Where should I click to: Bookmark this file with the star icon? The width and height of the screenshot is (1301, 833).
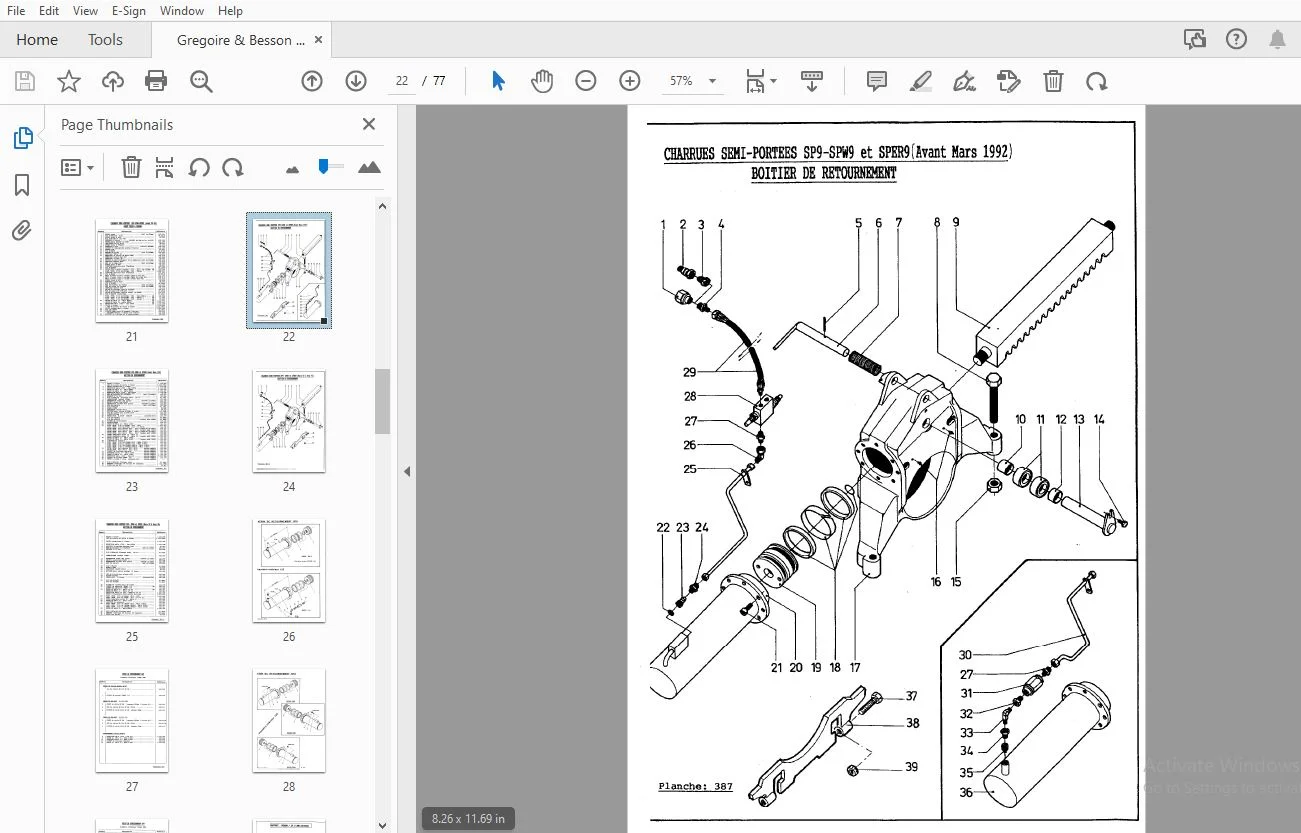point(69,81)
